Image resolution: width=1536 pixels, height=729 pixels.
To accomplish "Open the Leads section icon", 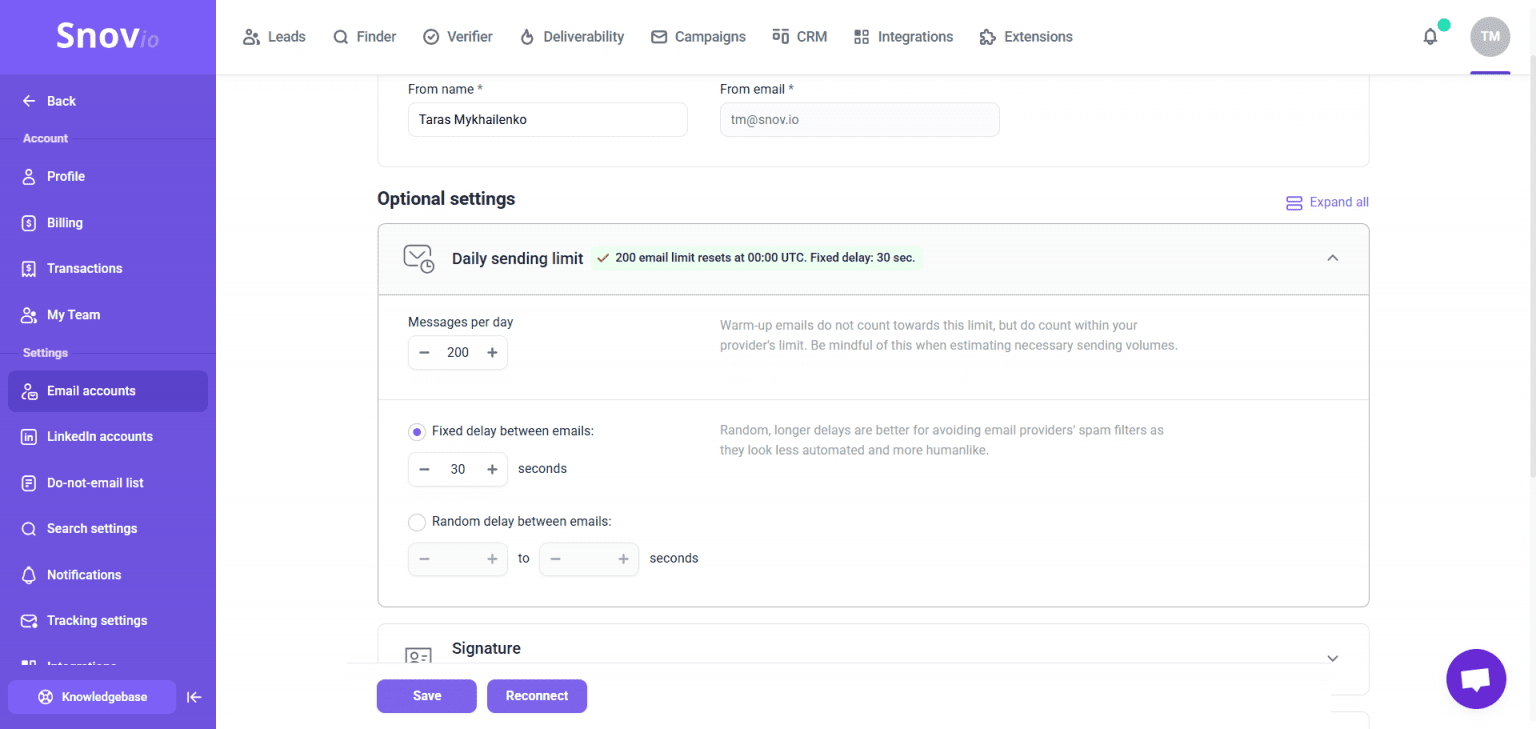I will point(251,36).
